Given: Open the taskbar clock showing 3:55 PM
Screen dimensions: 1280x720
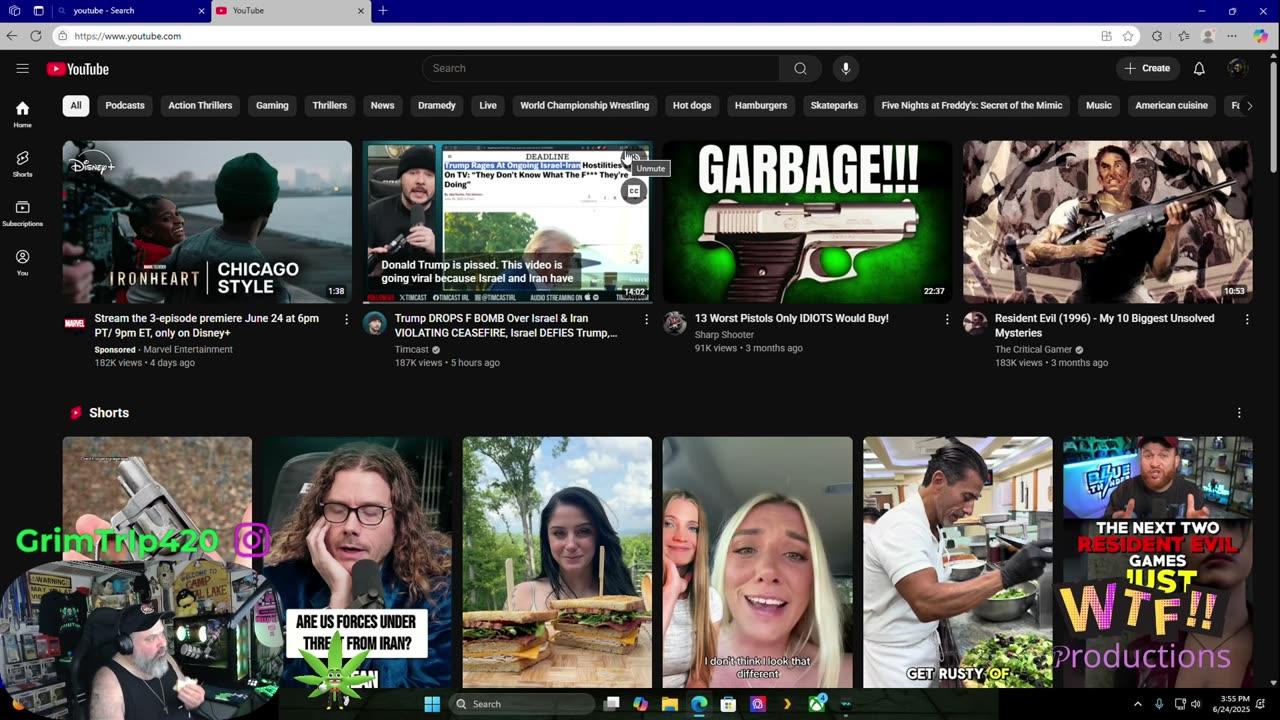Looking at the screenshot, I should tap(1234, 704).
